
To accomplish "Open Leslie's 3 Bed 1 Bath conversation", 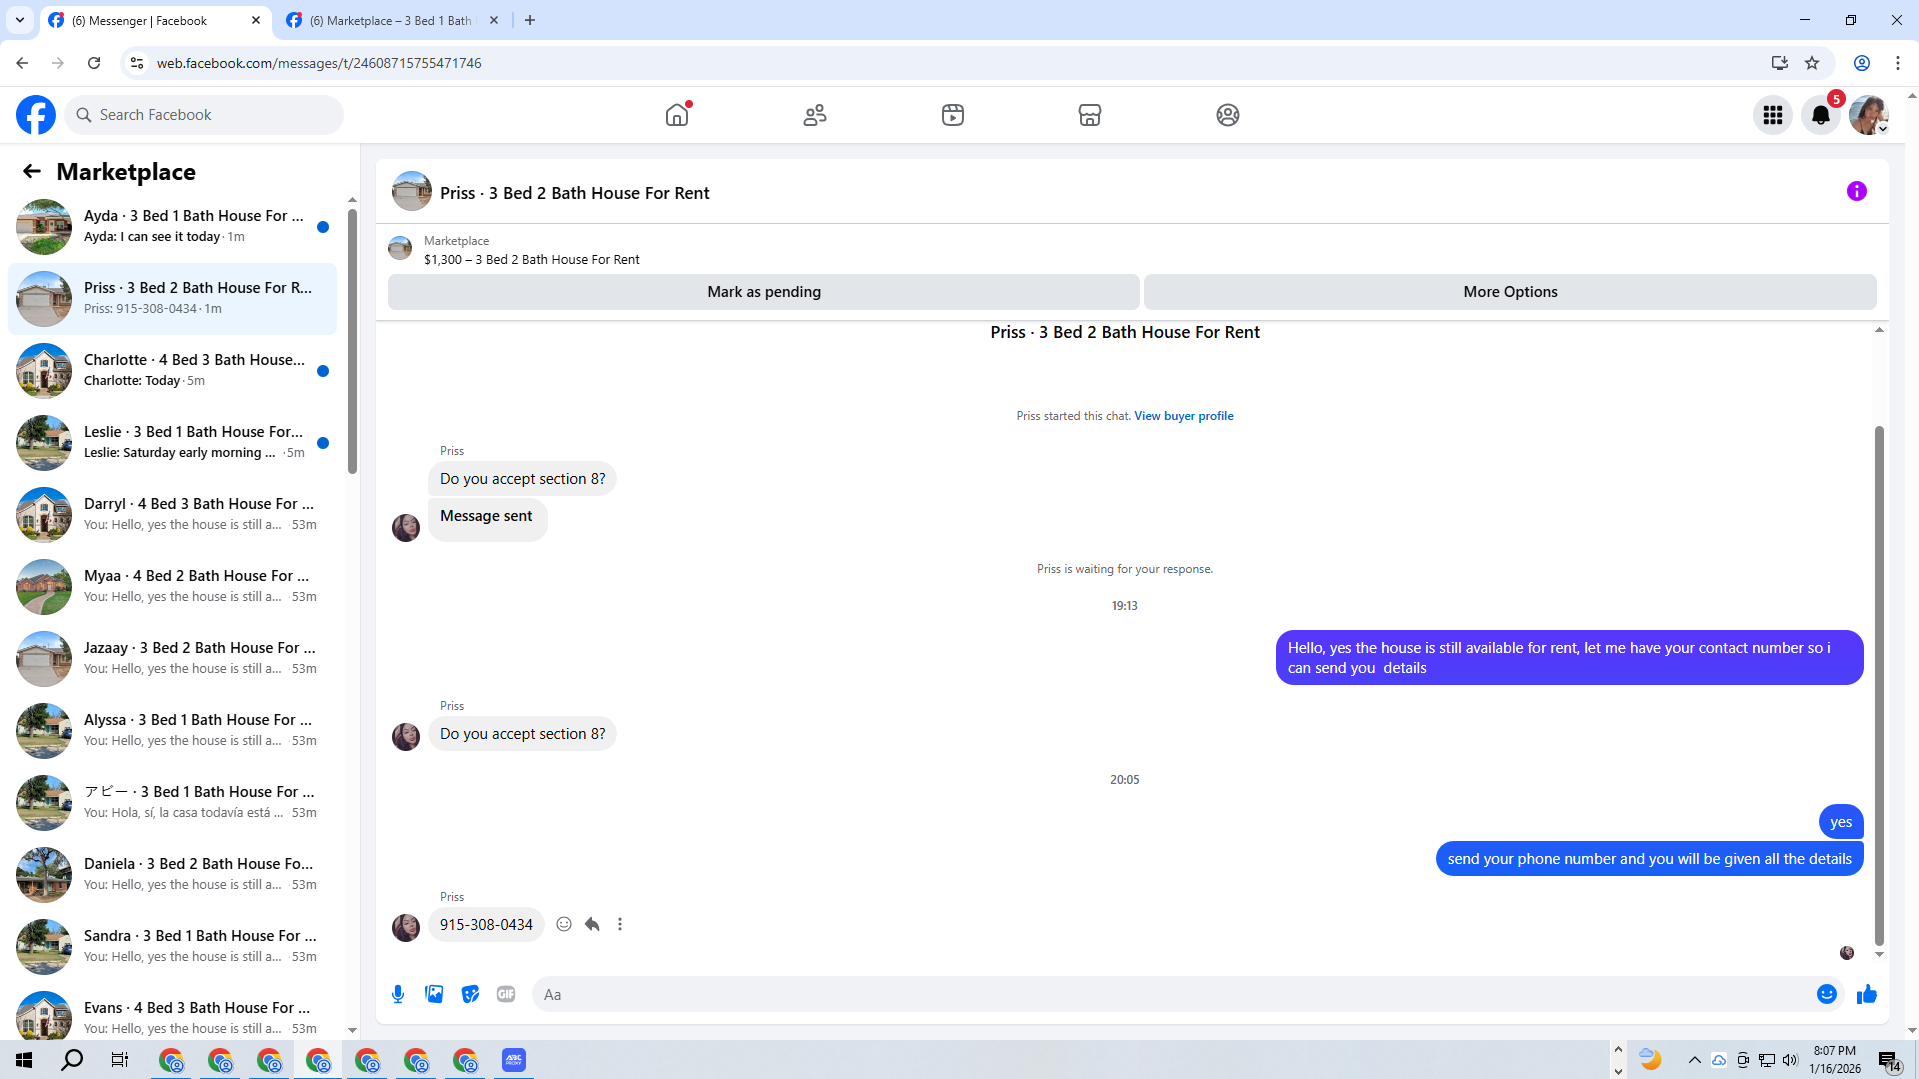I will pyautogui.click(x=172, y=443).
